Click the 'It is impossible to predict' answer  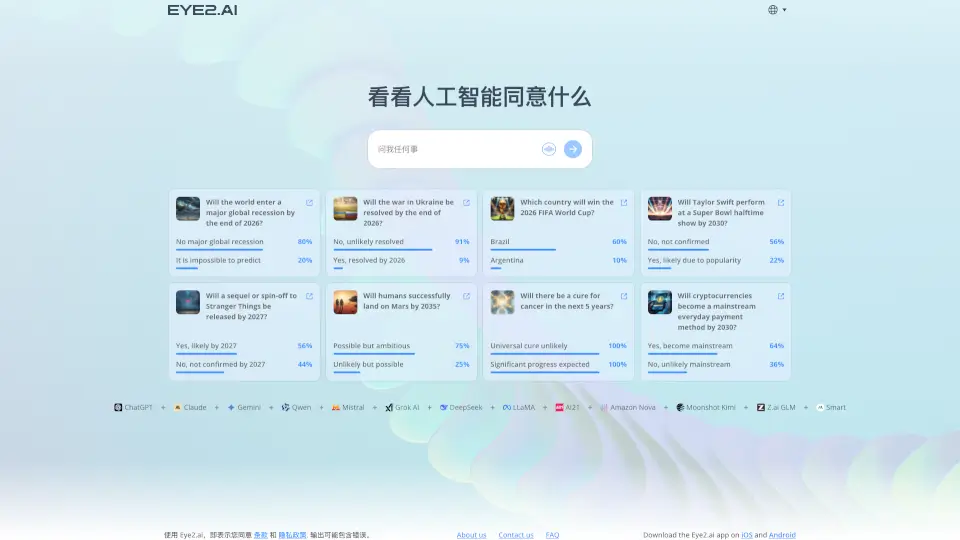pos(244,261)
